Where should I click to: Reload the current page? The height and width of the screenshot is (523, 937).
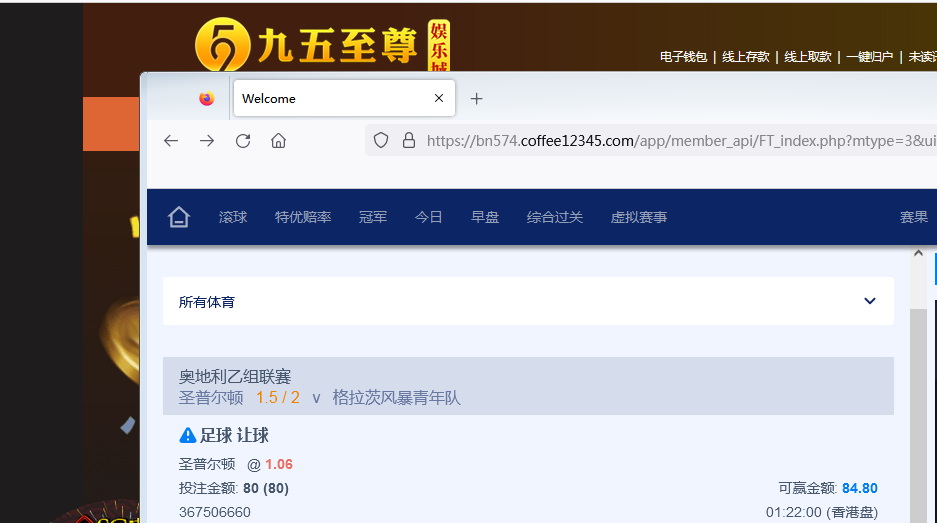pyautogui.click(x=243, y=140)
